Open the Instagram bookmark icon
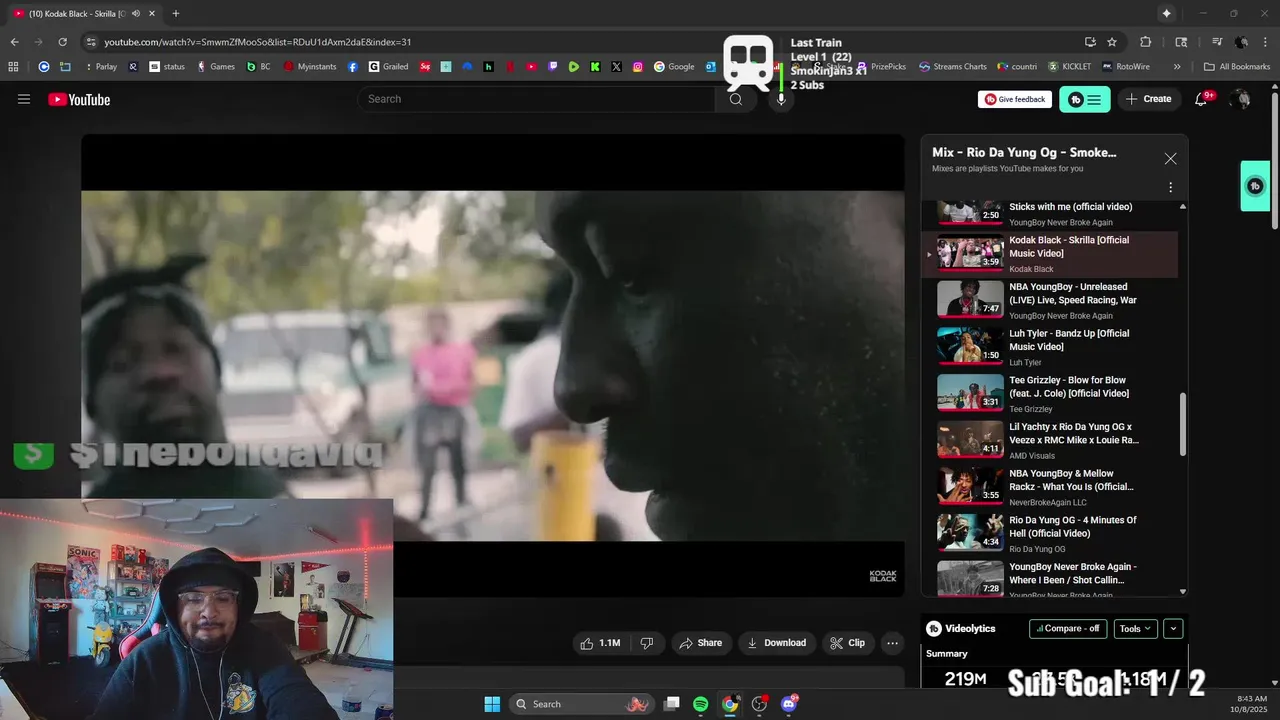Screen dimensions: 1280x720 click(x=637, y=67)
